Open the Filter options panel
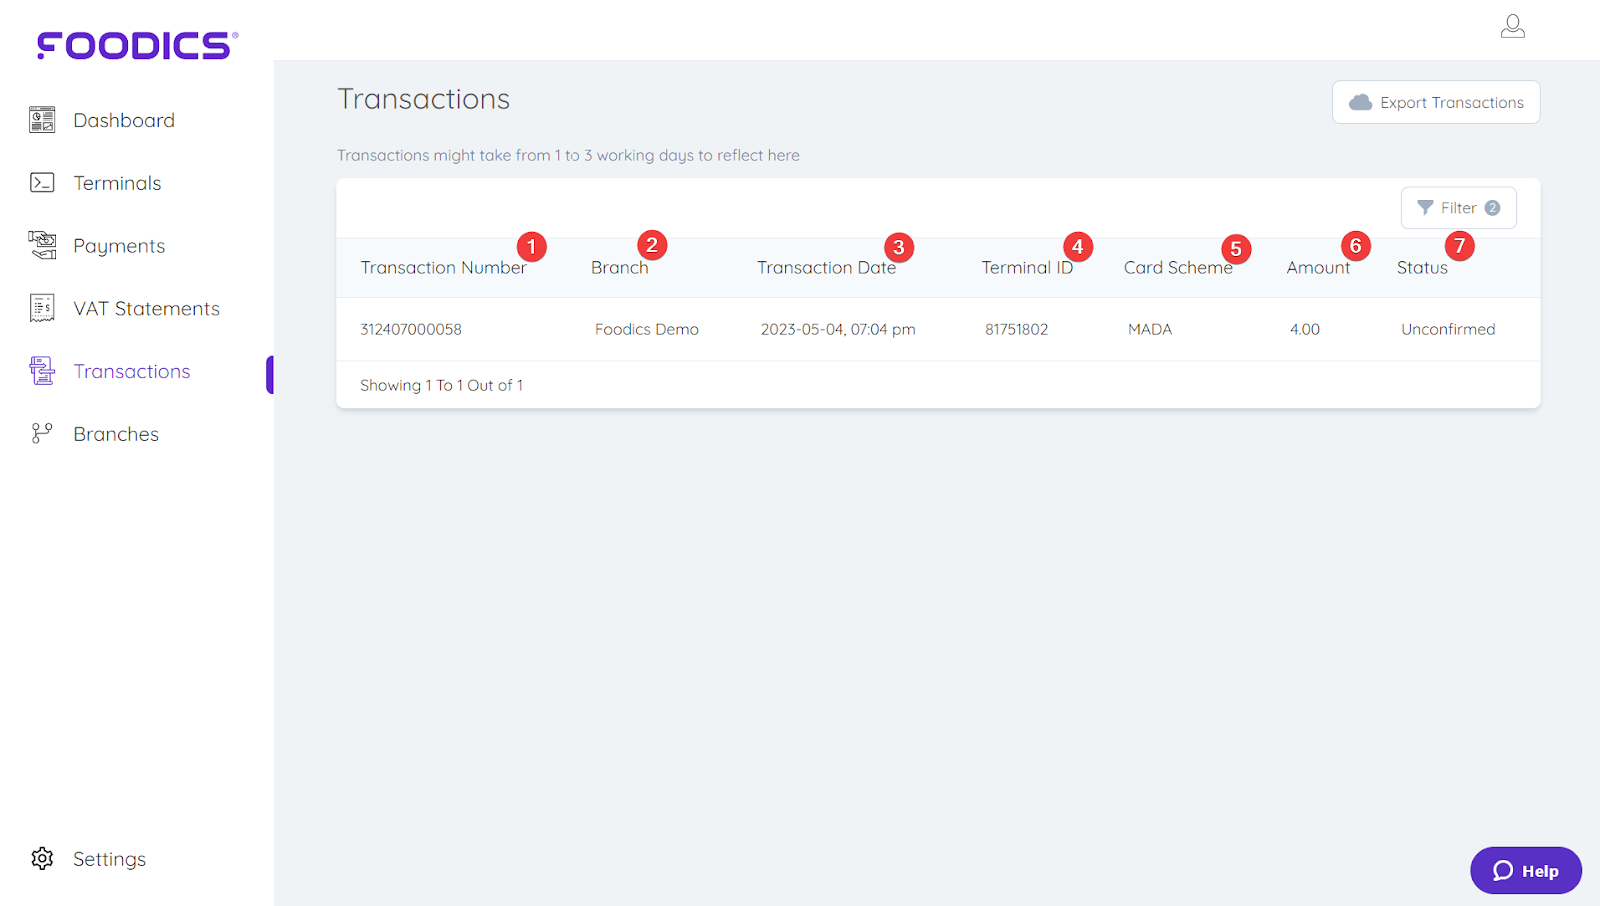 pyautogui.click(x=1457, y=207)
